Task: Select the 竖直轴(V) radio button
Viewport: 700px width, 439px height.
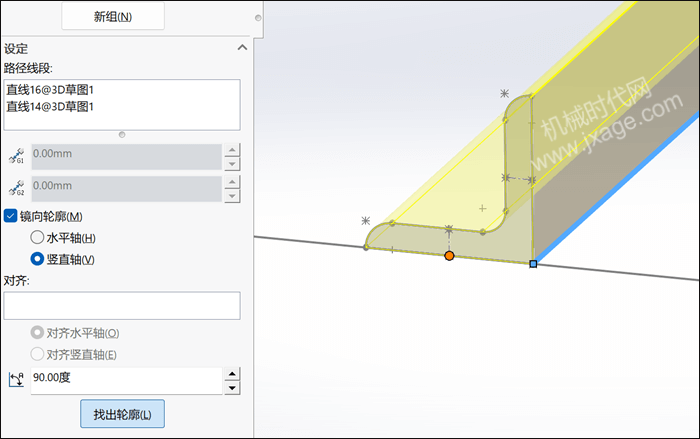Action: pyautogui.click(x=37, y=259)
